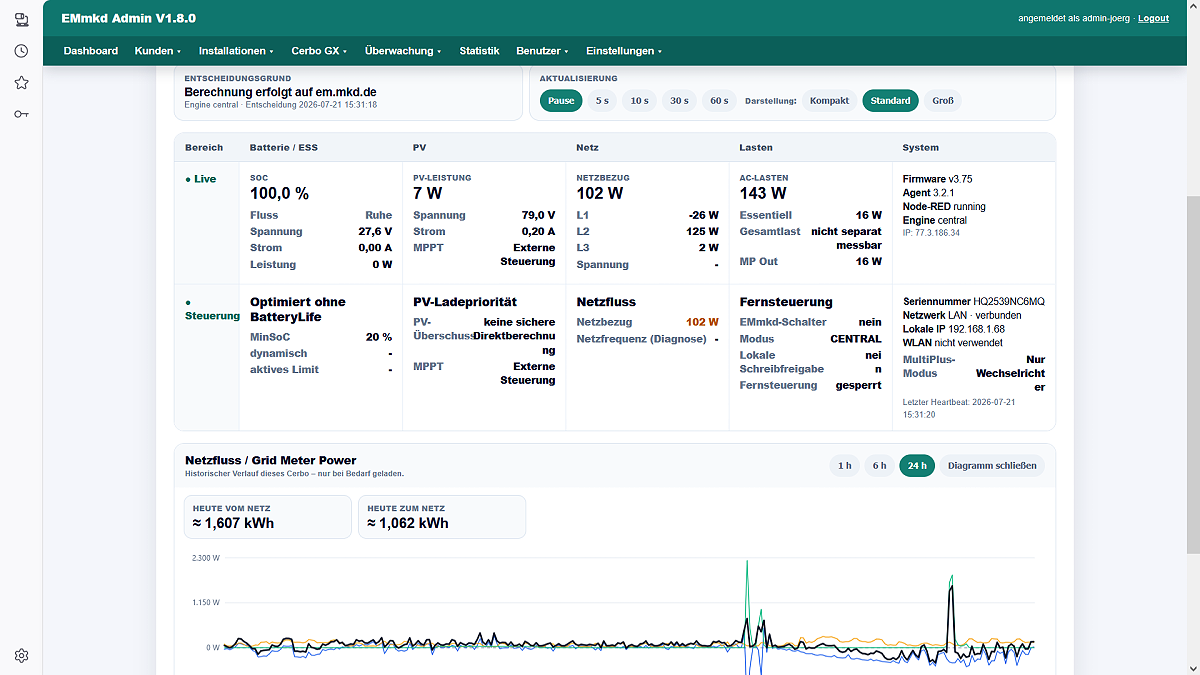Open the key icon in sidebar
Screen dimensions: 1200x675
[21, 114]
